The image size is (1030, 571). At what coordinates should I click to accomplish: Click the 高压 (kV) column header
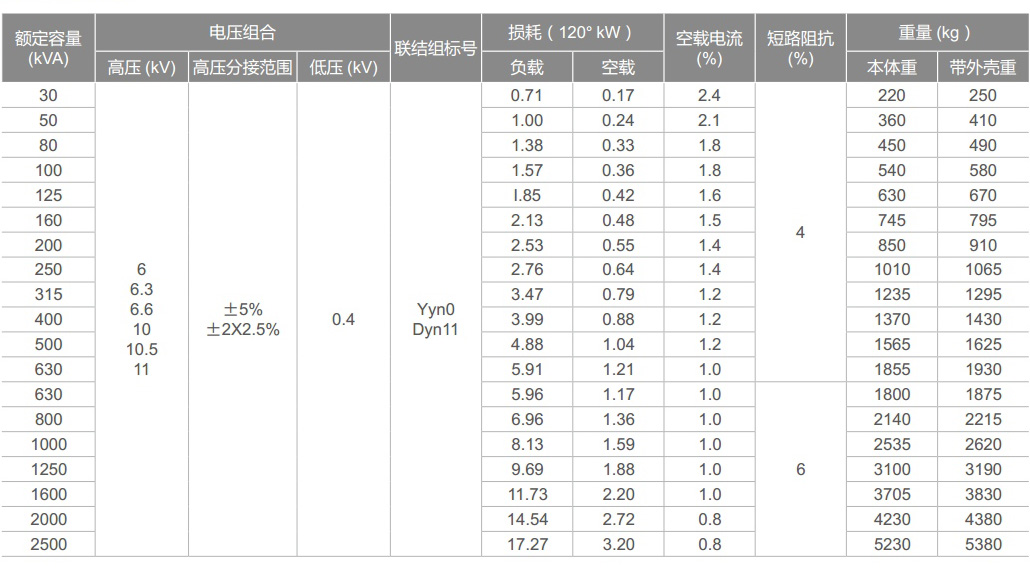(141, 68)
